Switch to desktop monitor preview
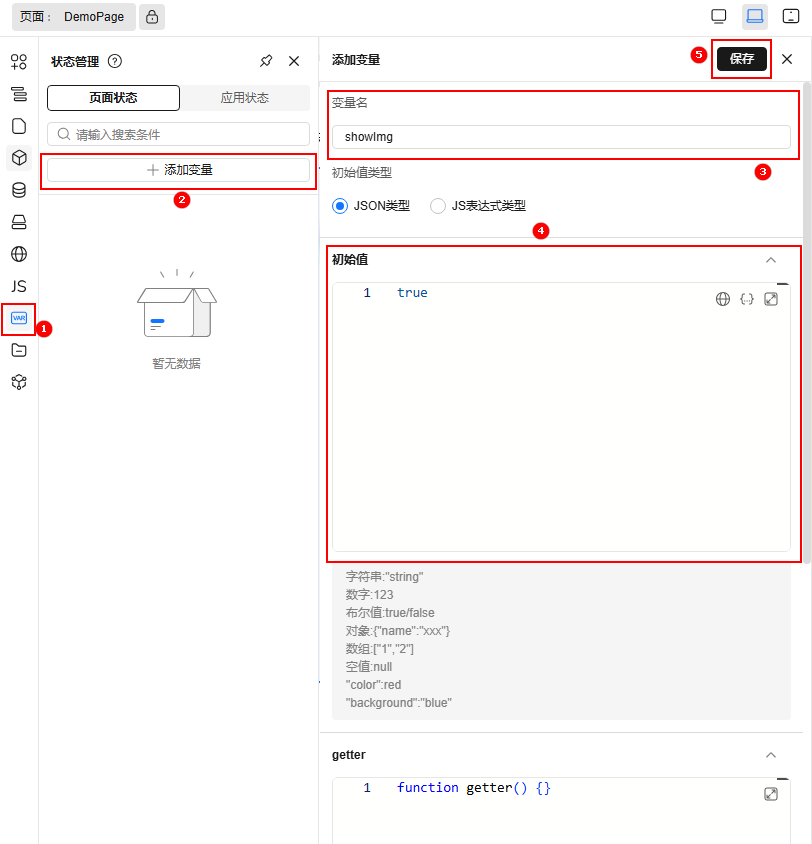Viewport: 812px width, 844px height. click(x=718, y=16)
